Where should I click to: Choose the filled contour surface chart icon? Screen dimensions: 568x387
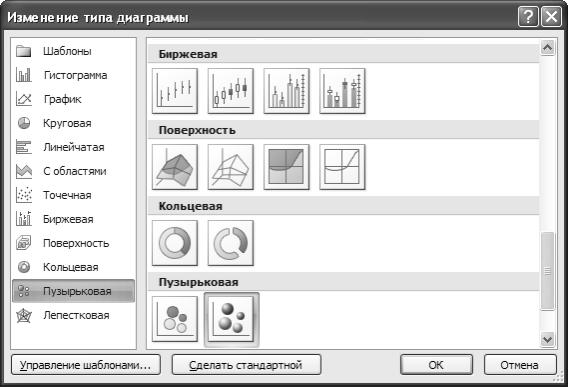287,167
